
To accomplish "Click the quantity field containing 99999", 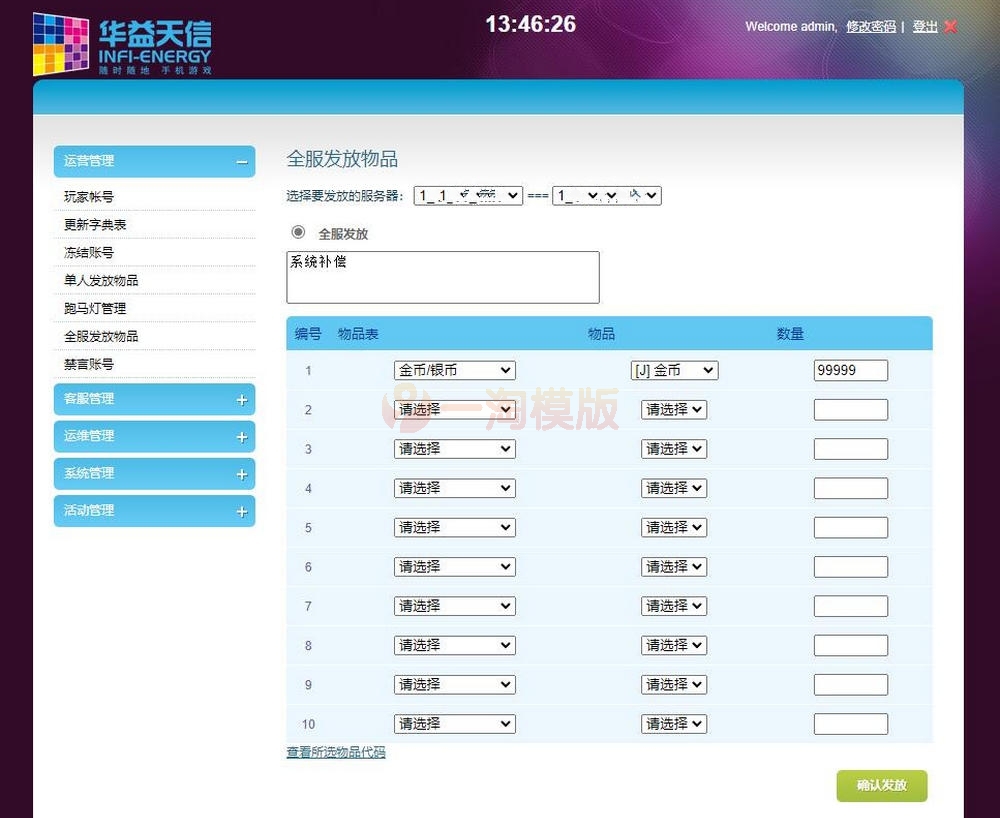I will pyautogui.click(x=850, y=369).
